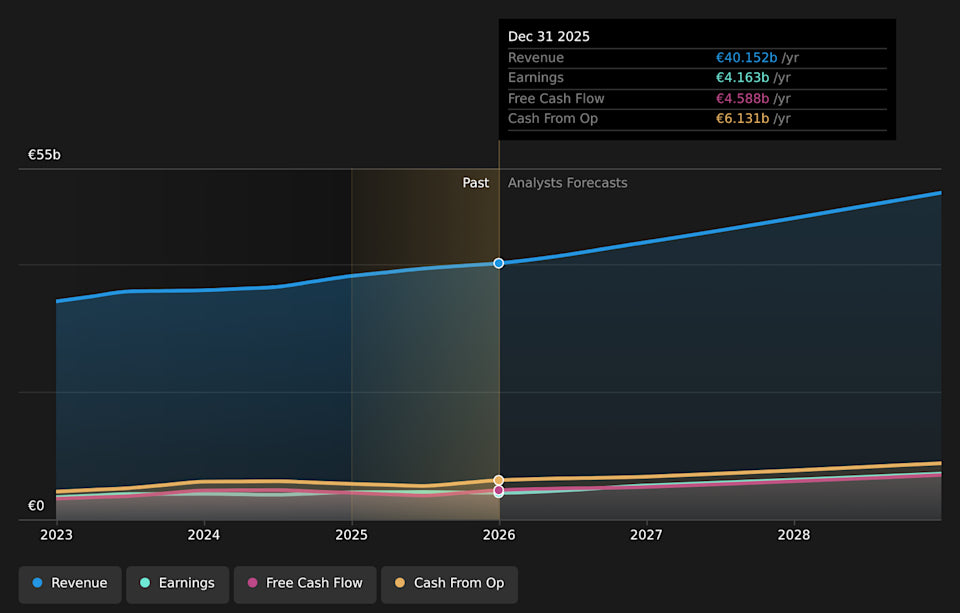Screen dimensions: 960x613
Task: Select the orange Cash From Op data point marker
Action: 499,480
